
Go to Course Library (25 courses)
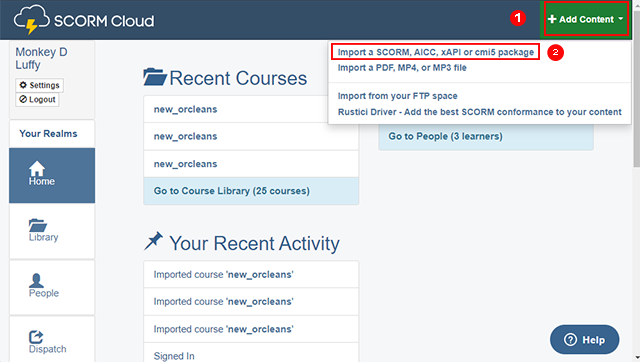[x=251, y=191]
